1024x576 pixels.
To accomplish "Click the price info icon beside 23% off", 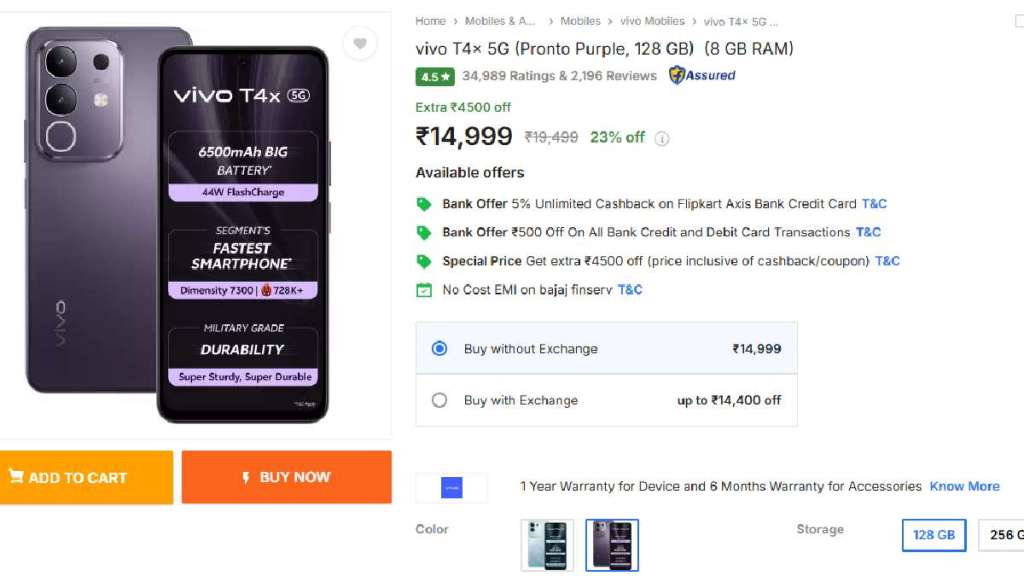I will tap(662, 139).
